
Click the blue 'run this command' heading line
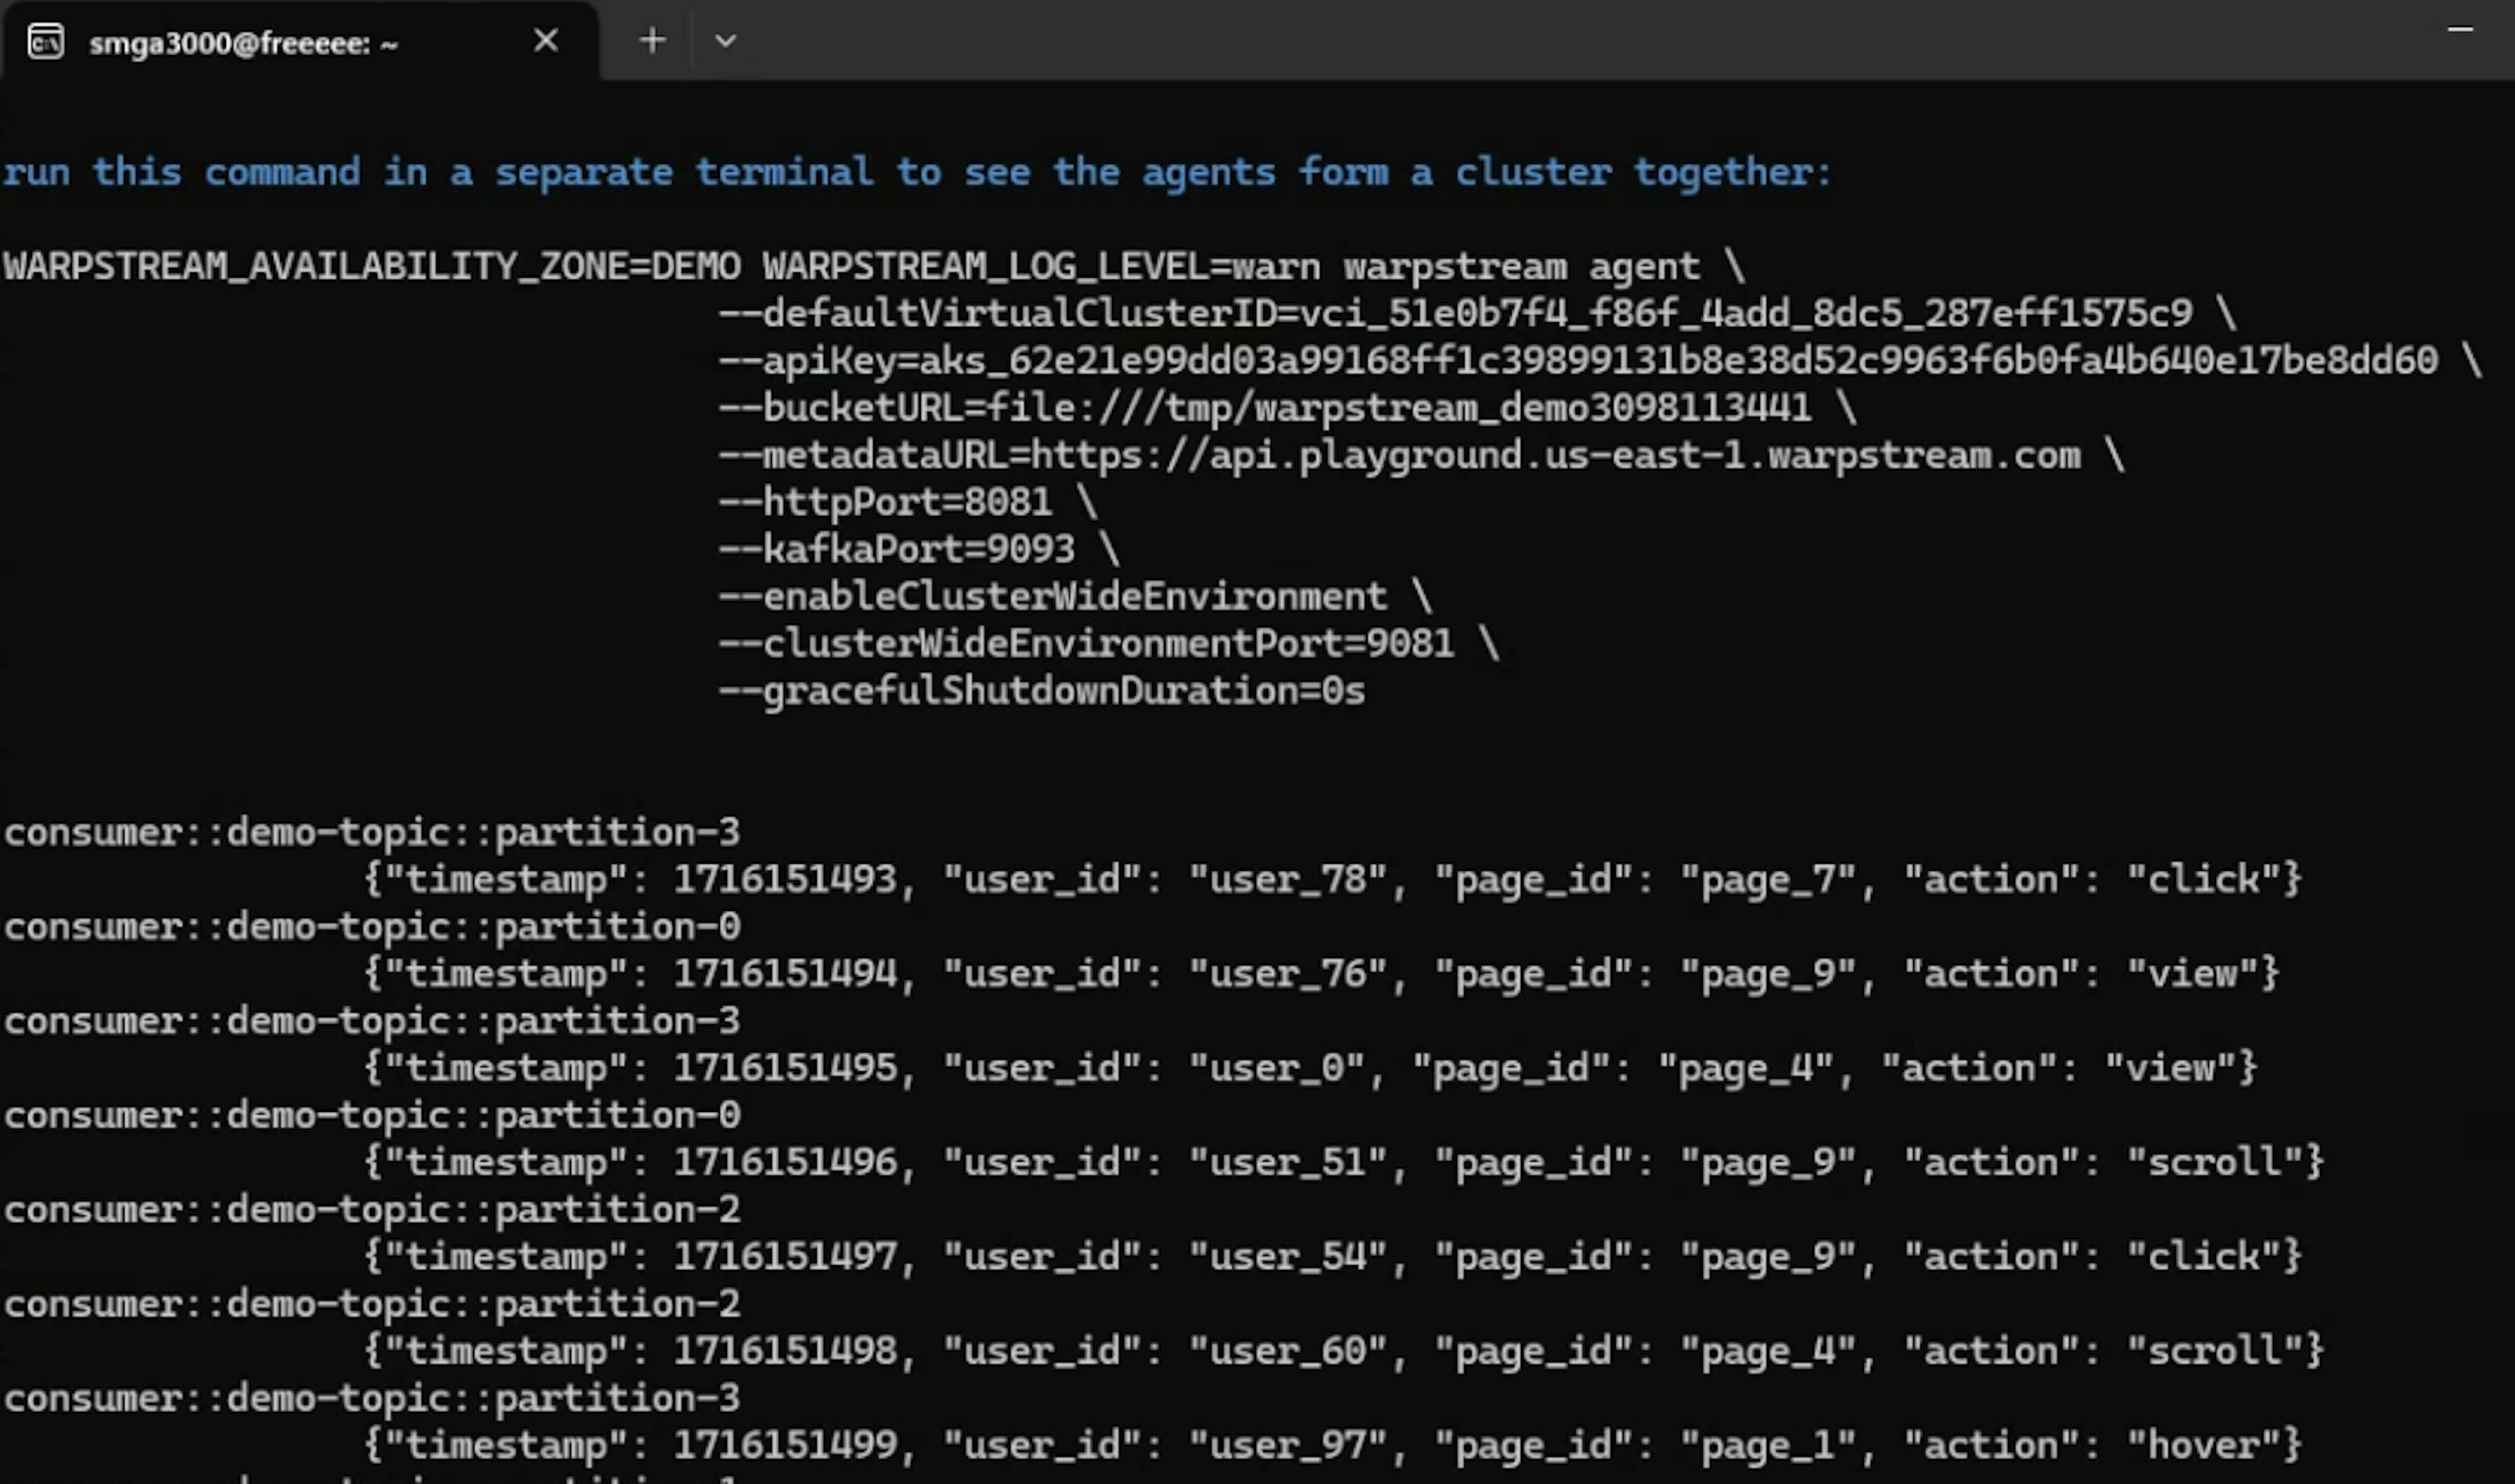tap(916, 172)
